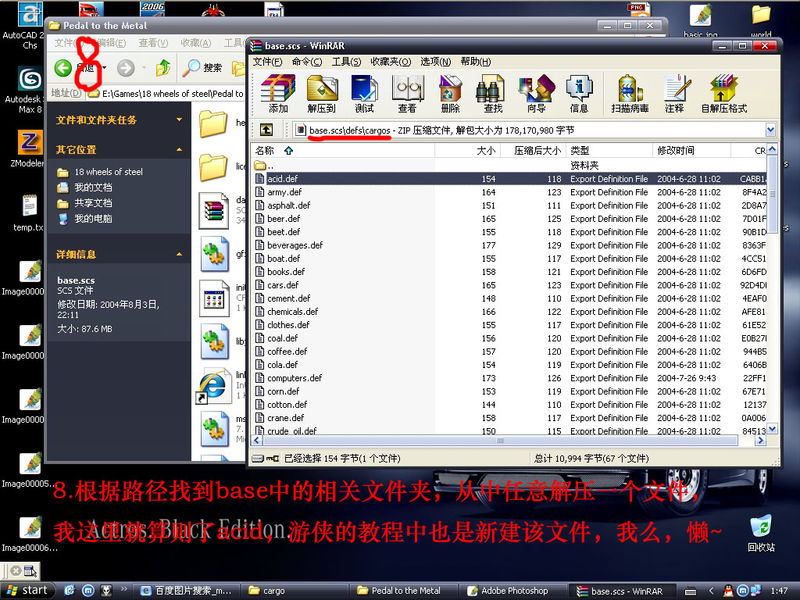
Task: Sort by 名称 column header
Action: (x=343, y=151)
